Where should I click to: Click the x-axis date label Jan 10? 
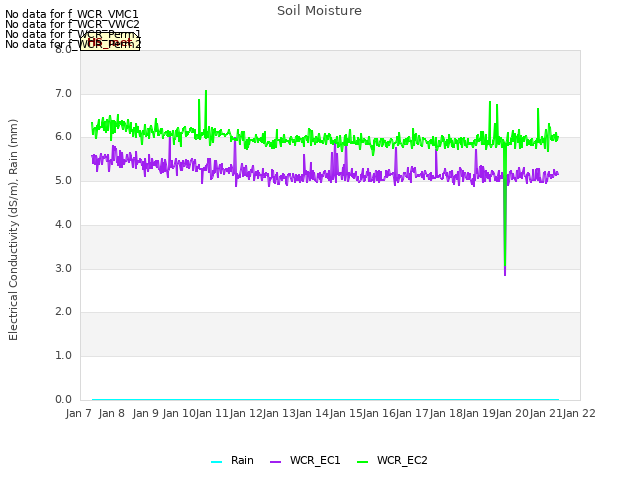coord(179,413)
